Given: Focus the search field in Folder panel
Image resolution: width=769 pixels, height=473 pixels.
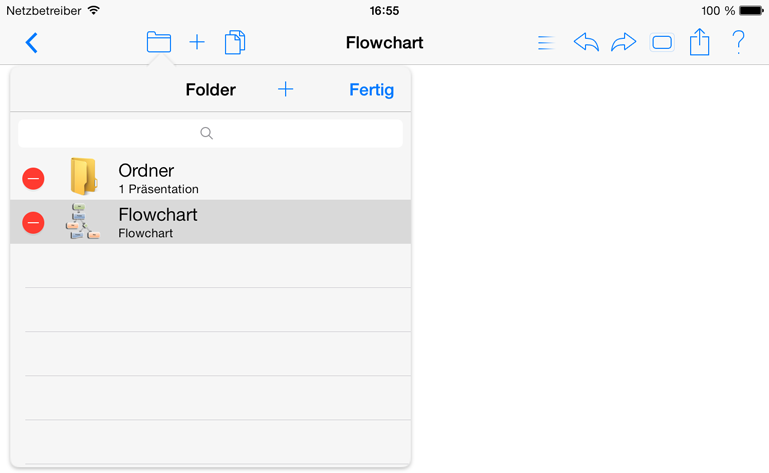Looking at the screenshot, I should (x=210, y=133).
